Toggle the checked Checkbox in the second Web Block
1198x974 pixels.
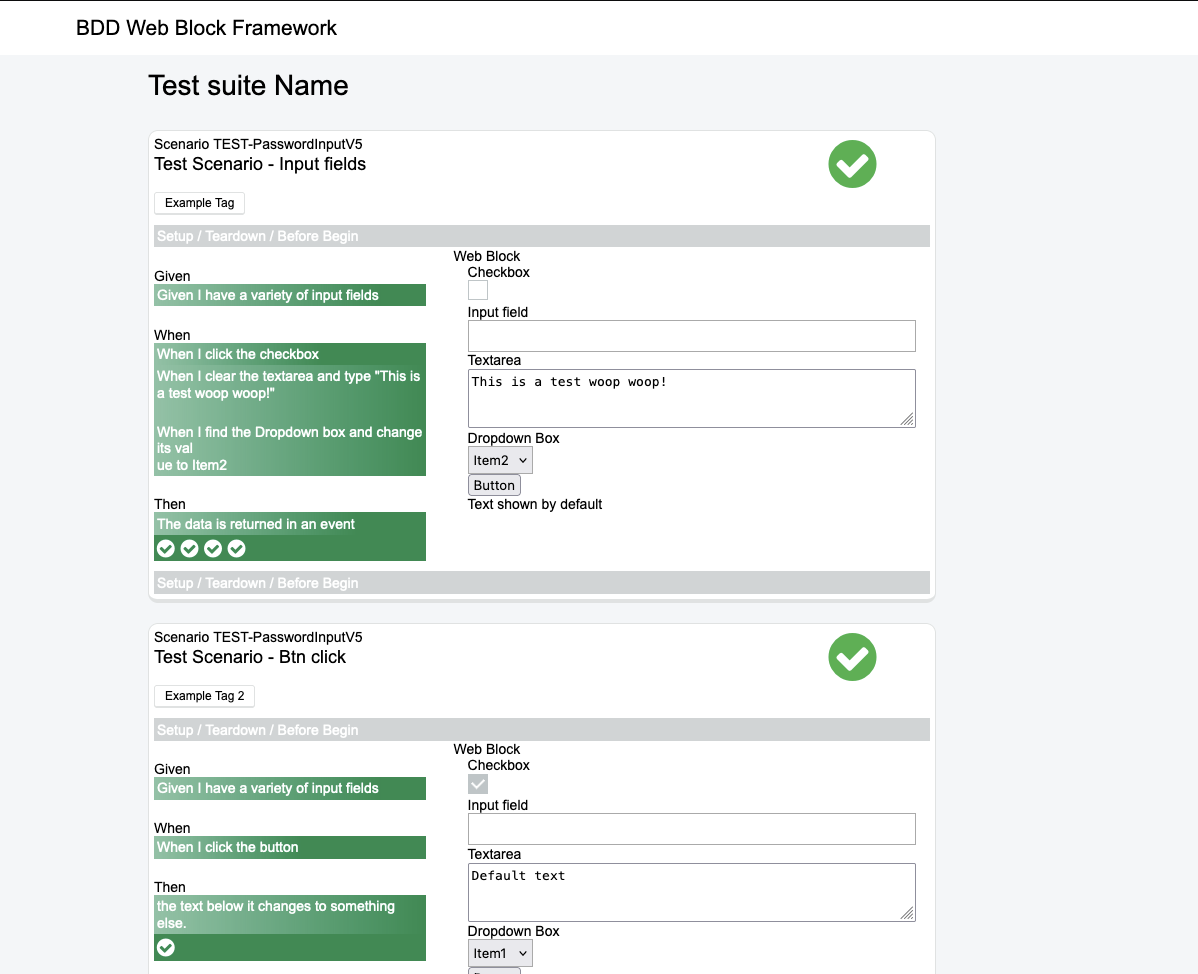(x=478, y=784)
